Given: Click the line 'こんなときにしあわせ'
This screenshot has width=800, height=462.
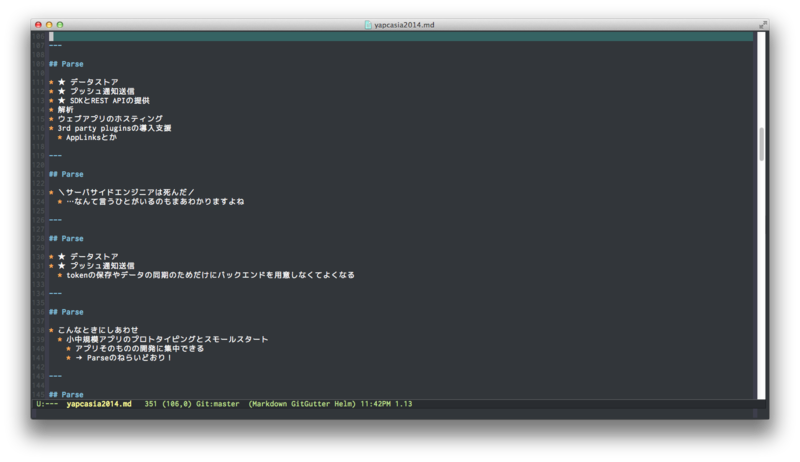Looking at the screenshot, I should [x=97, y=330].
